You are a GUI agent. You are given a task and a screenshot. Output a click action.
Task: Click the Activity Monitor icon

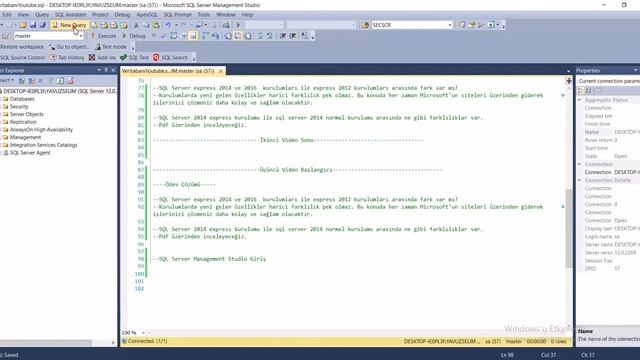[226, 25]
